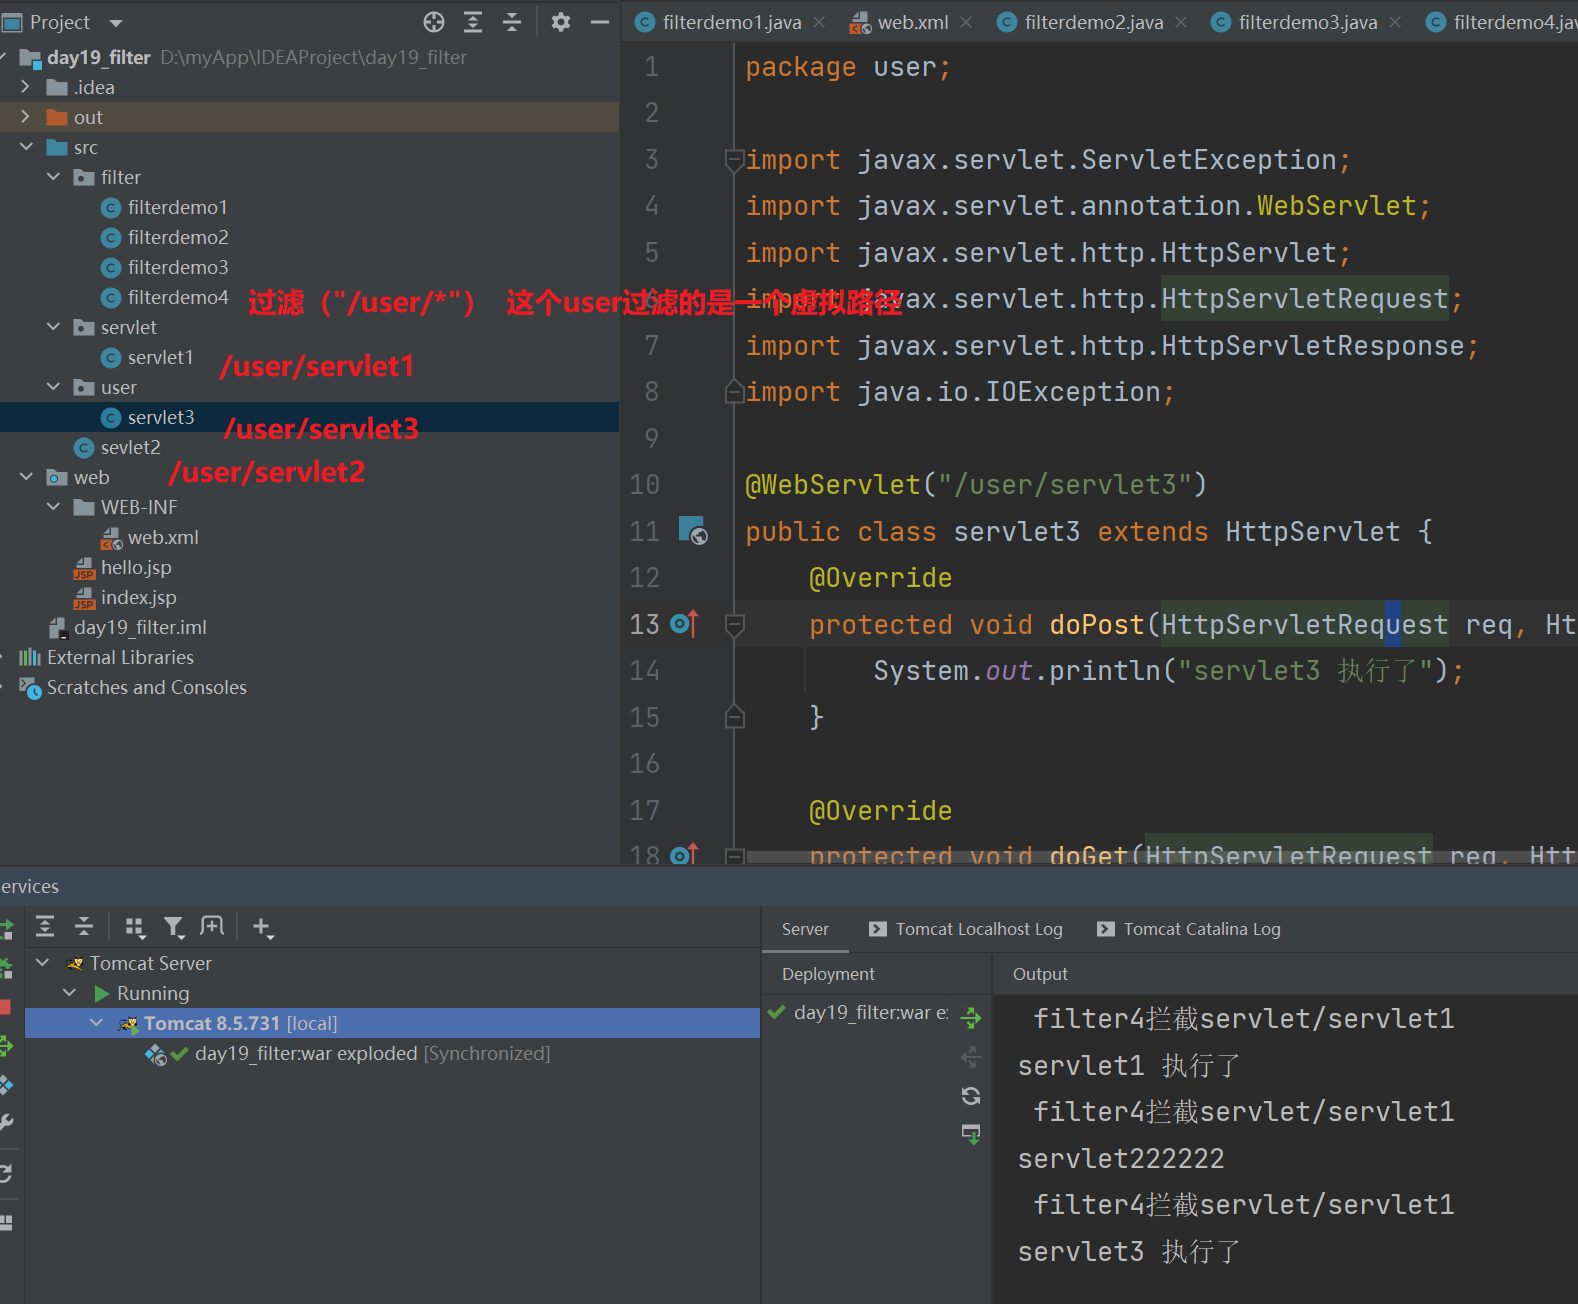Viewport: 1578px width, 1304px height.
Task: Click External Libraries node
Action: (120, 657)
